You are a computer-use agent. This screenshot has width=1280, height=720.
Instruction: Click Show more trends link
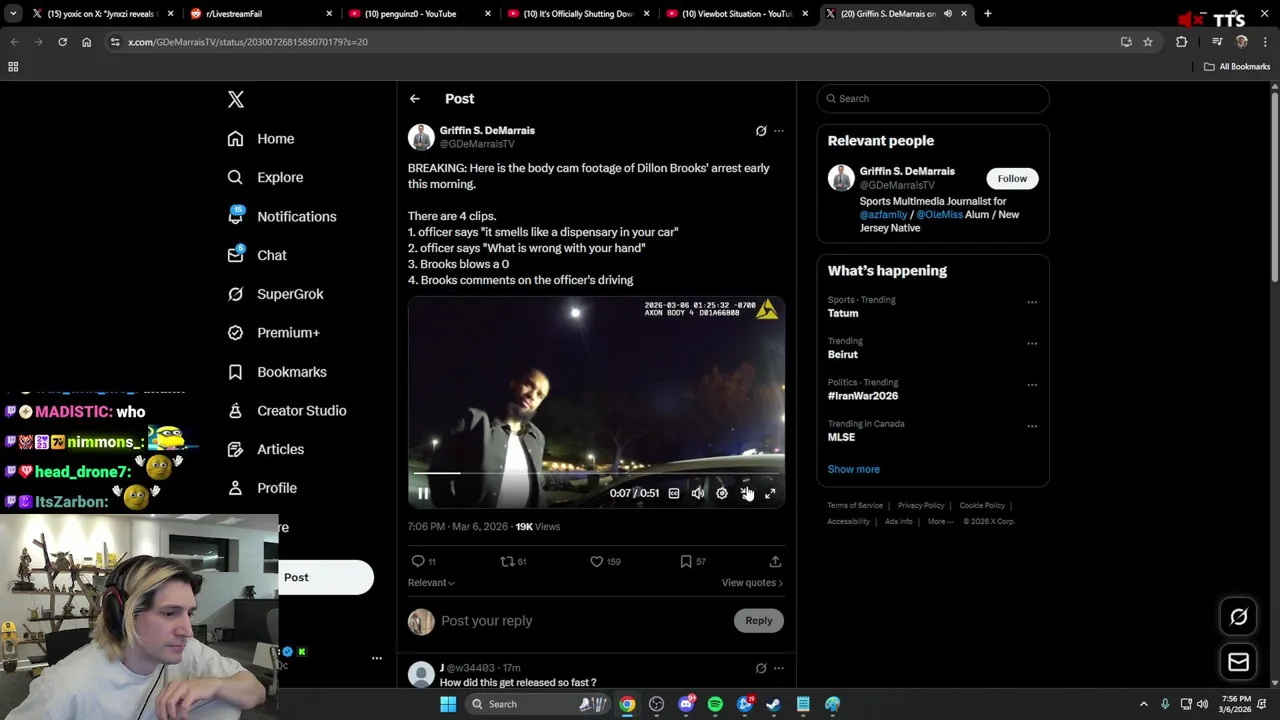coord(854,469)
